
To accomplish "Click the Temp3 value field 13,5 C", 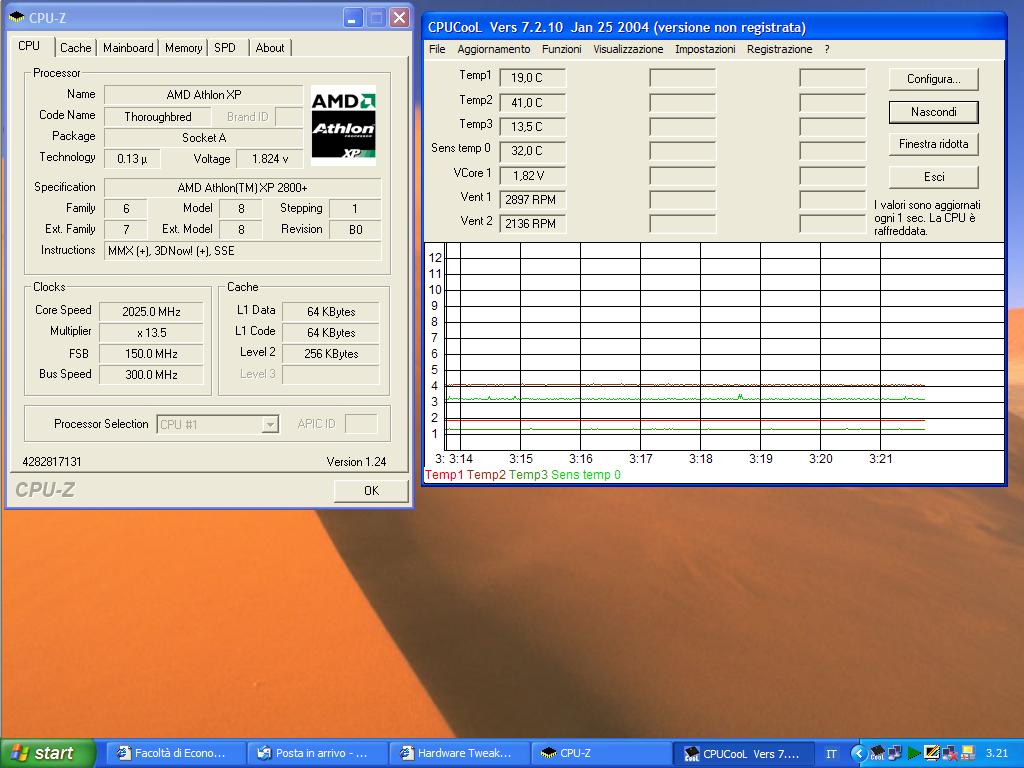I will pyautogui.click(x=533, y=127).
